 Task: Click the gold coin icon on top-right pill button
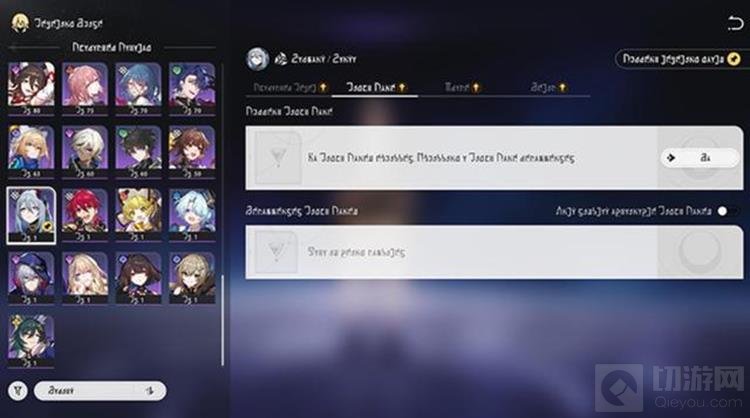pyautogui.click(x=734, y=59)
